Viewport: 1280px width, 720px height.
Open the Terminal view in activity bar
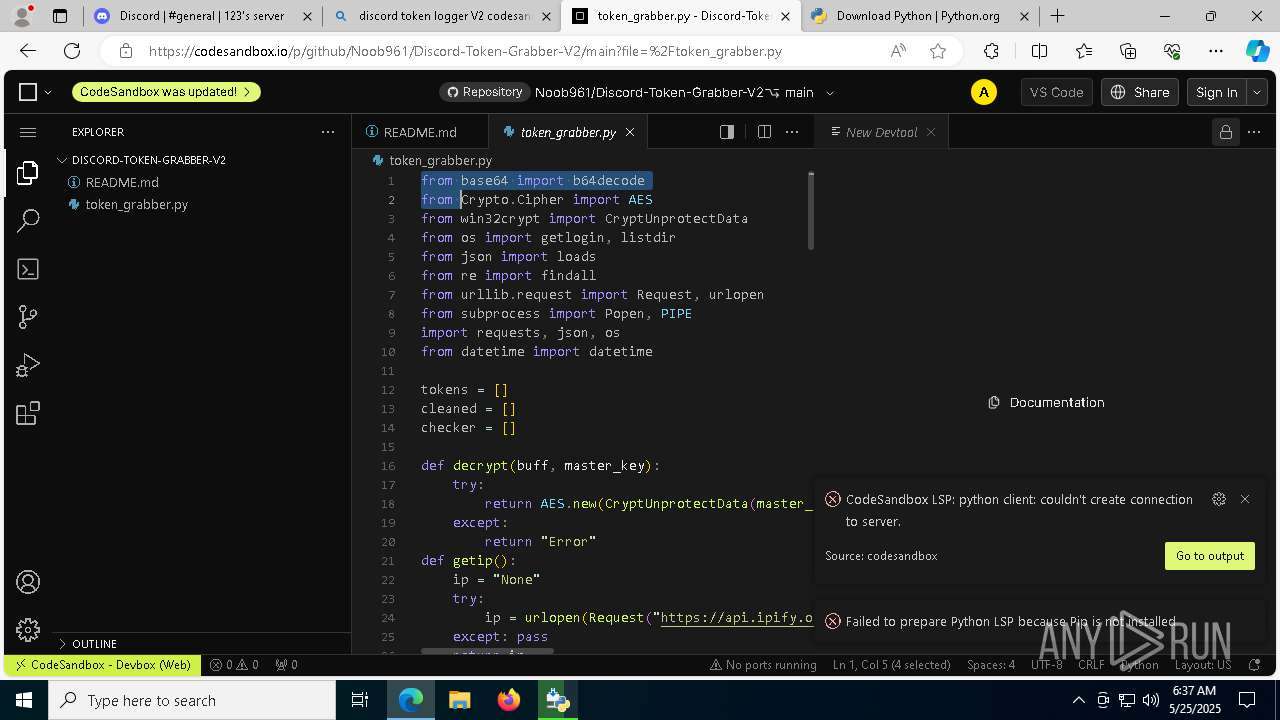pyautogui.click(x=28, y=269)
